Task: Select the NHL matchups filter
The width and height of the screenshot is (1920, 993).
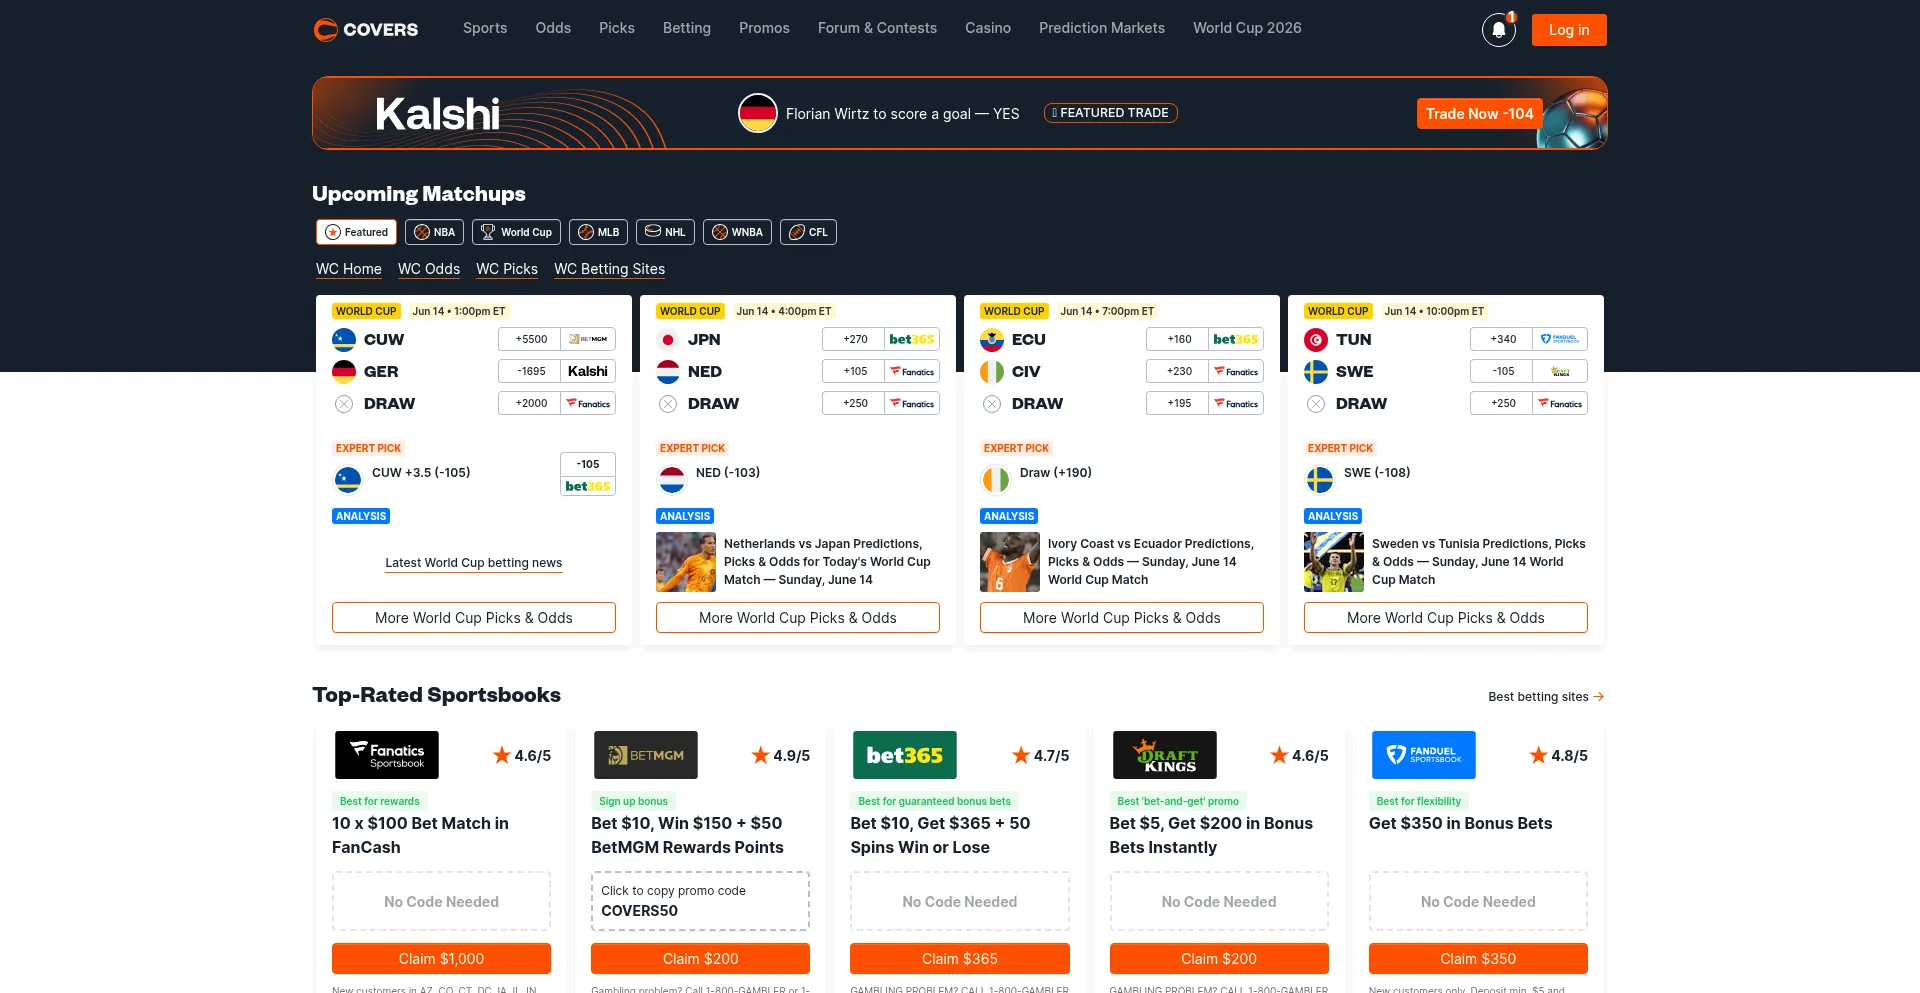Action: click(x=665, y=232)
